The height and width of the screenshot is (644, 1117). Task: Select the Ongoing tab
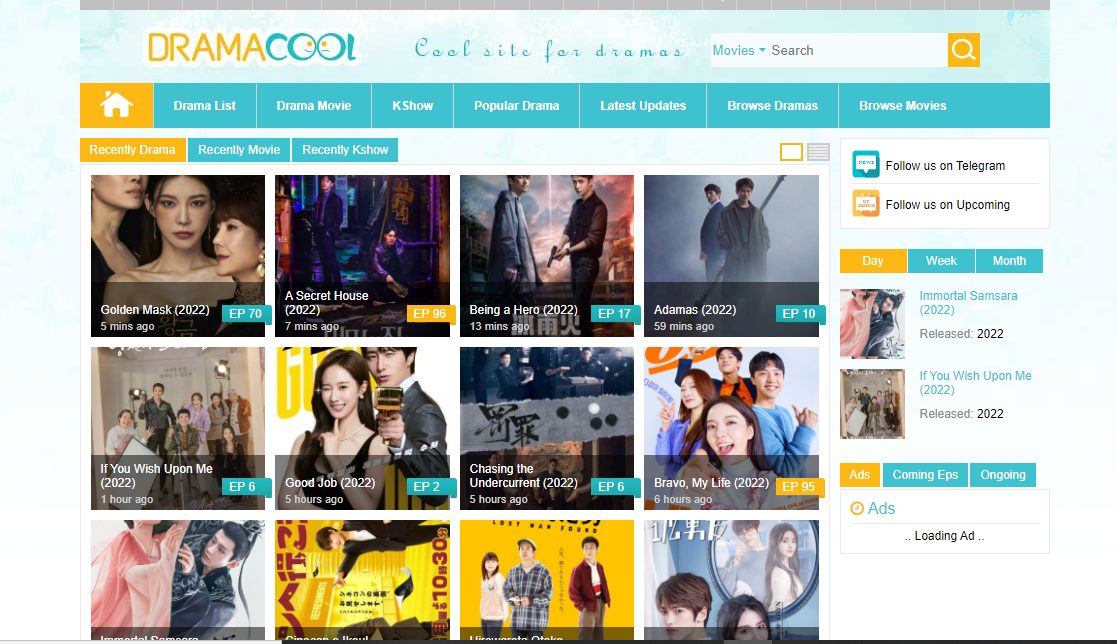click(x=1002, y=474)
